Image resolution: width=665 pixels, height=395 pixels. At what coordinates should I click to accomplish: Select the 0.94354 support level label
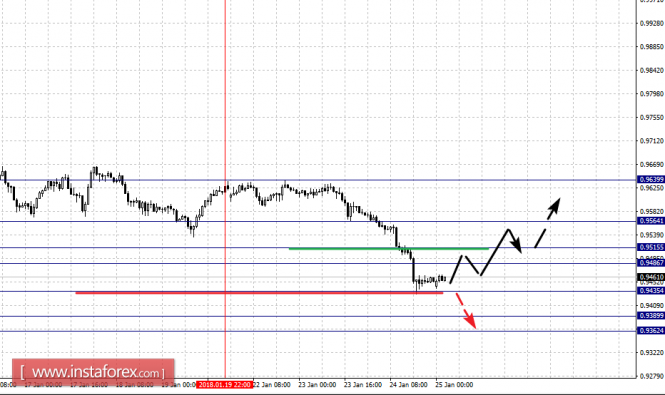(651, 291)
